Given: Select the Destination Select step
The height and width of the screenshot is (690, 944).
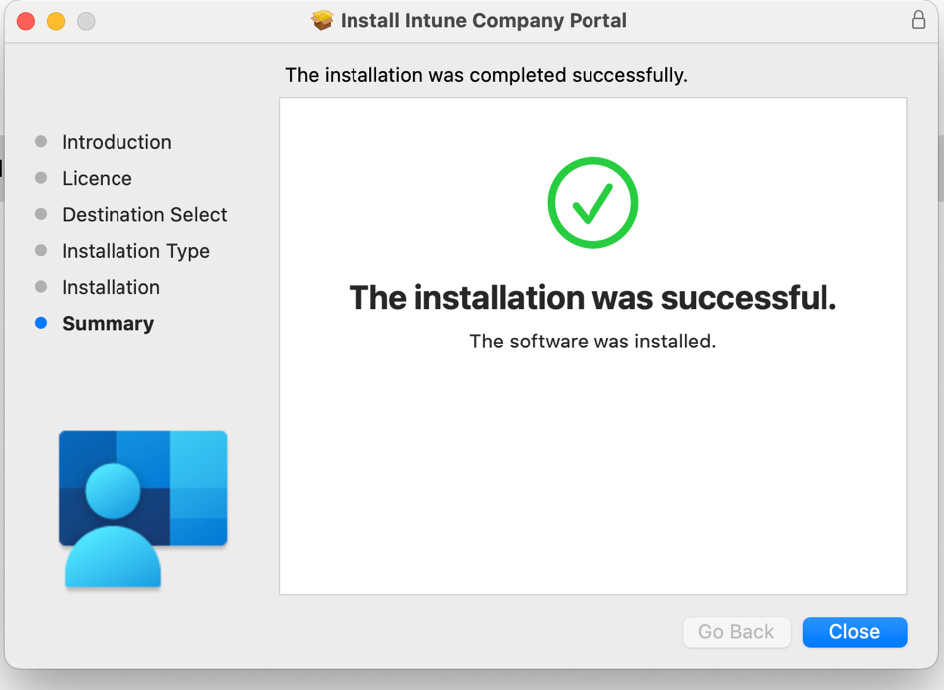Looking at the screenshot, I should [x=144, y=214].
